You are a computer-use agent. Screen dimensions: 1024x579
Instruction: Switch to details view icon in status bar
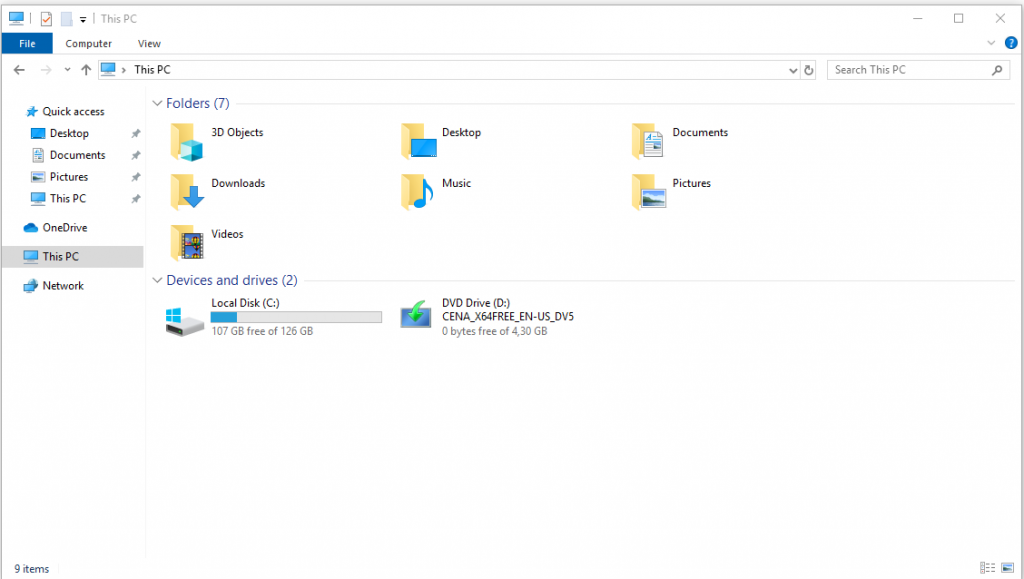tap(987, 568)
